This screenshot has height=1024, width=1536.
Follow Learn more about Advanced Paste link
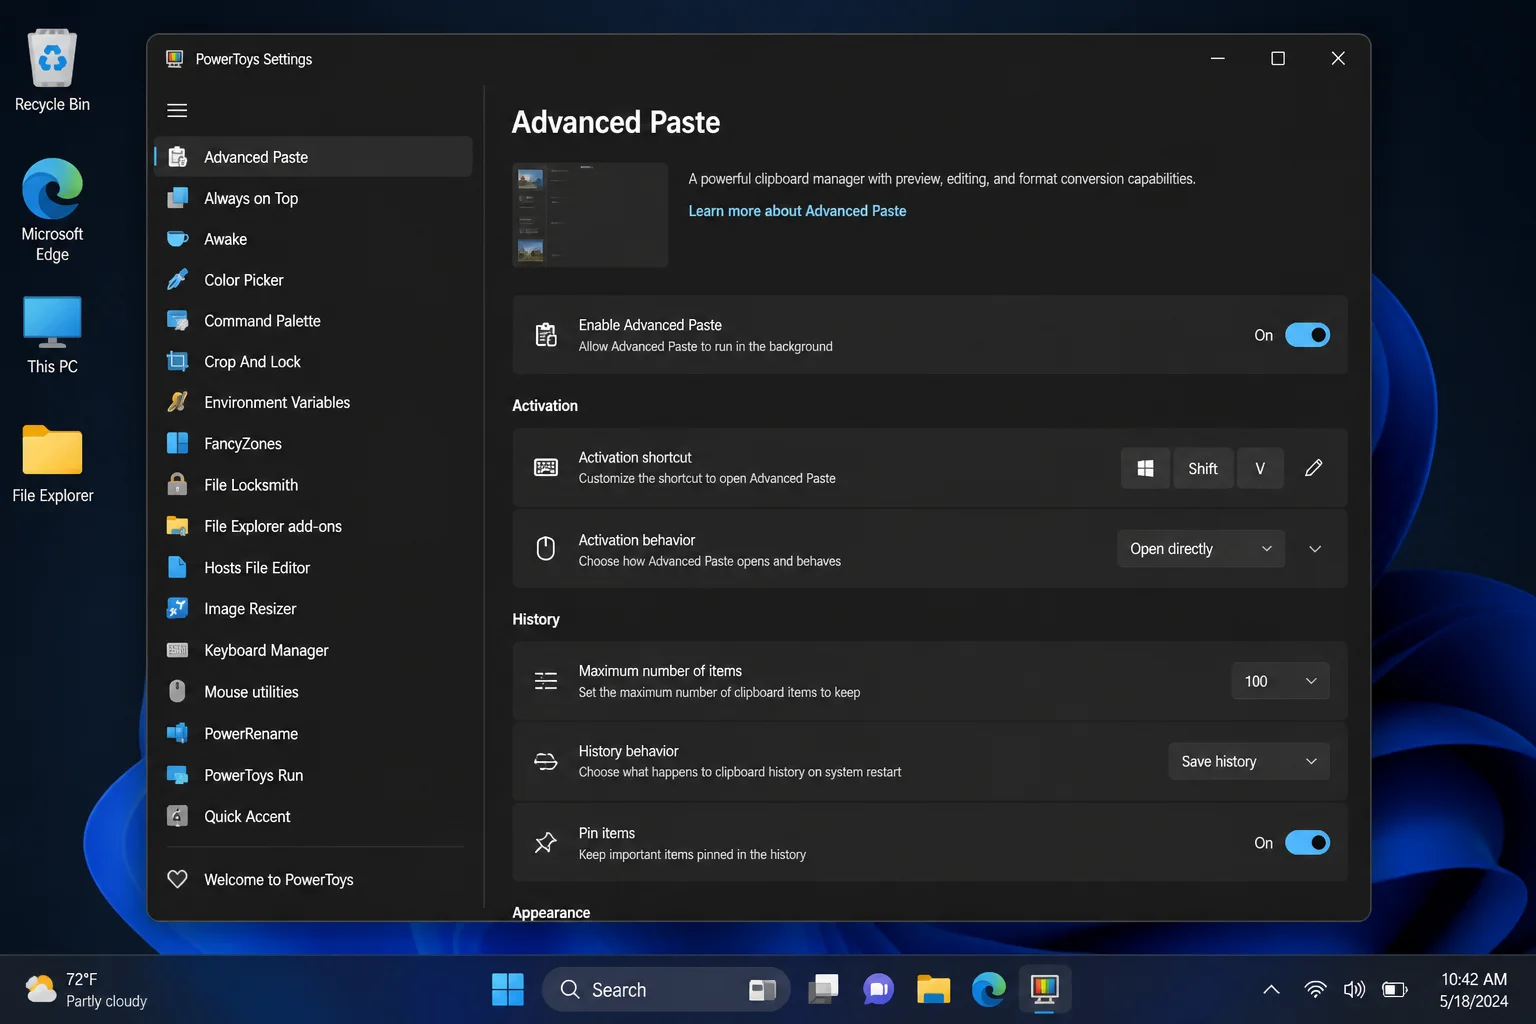click(x=797, y=211)
